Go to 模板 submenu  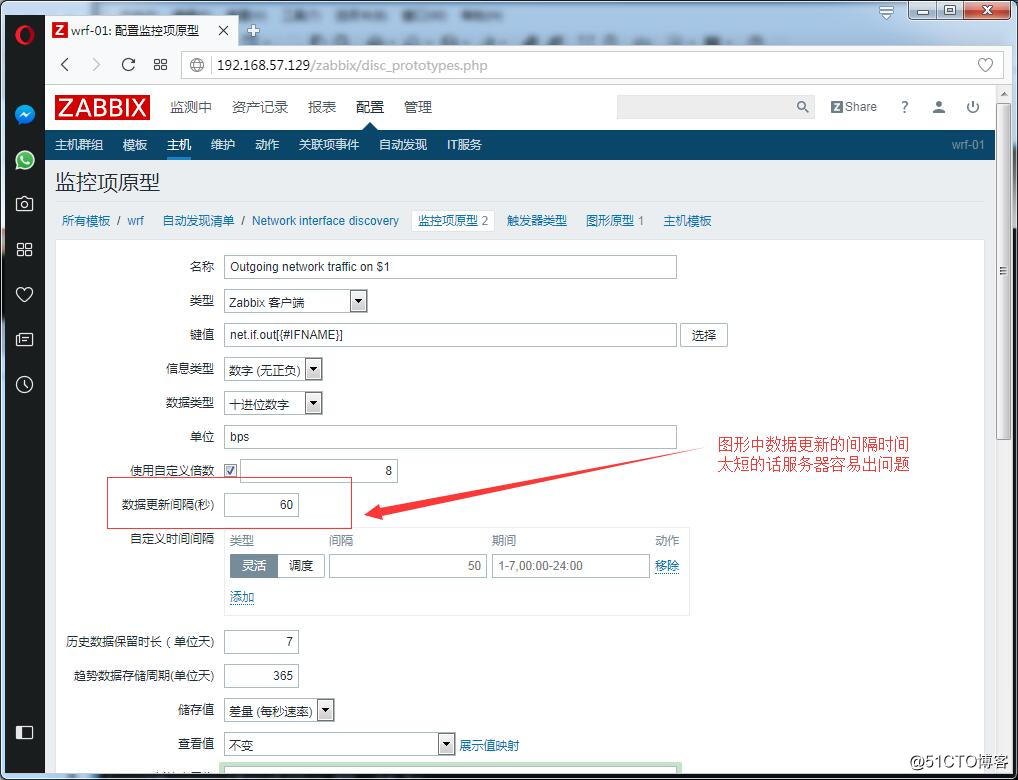tap(135, 145)
